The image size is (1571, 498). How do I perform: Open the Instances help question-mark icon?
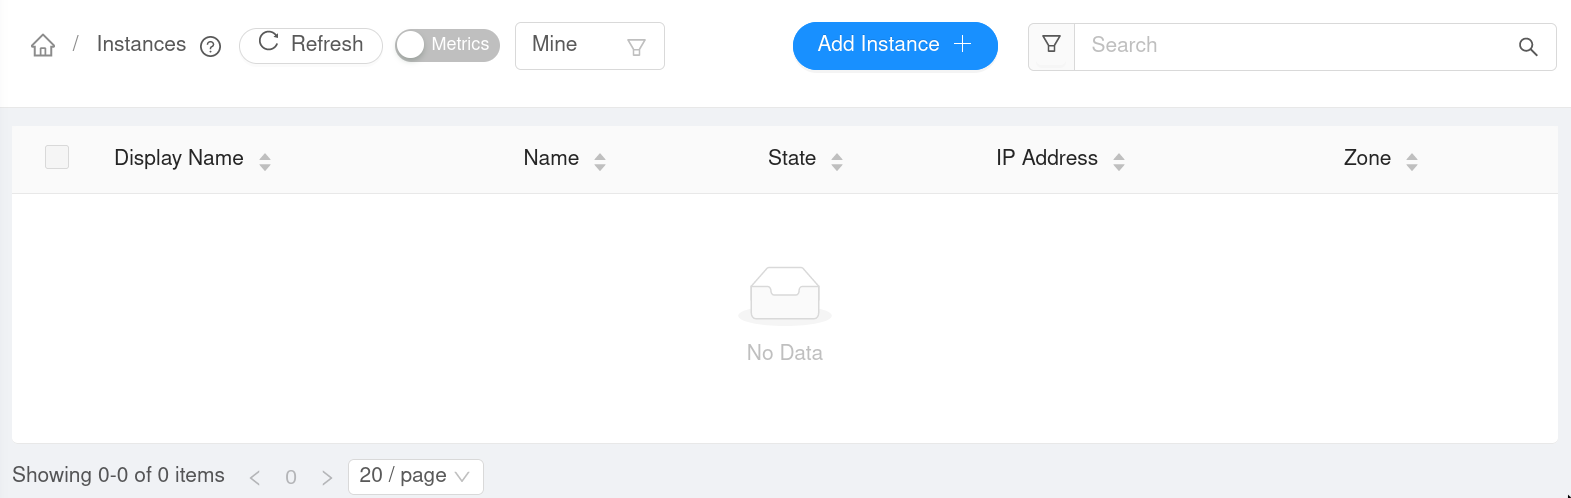pyautogui.click(x=210, y=47)
